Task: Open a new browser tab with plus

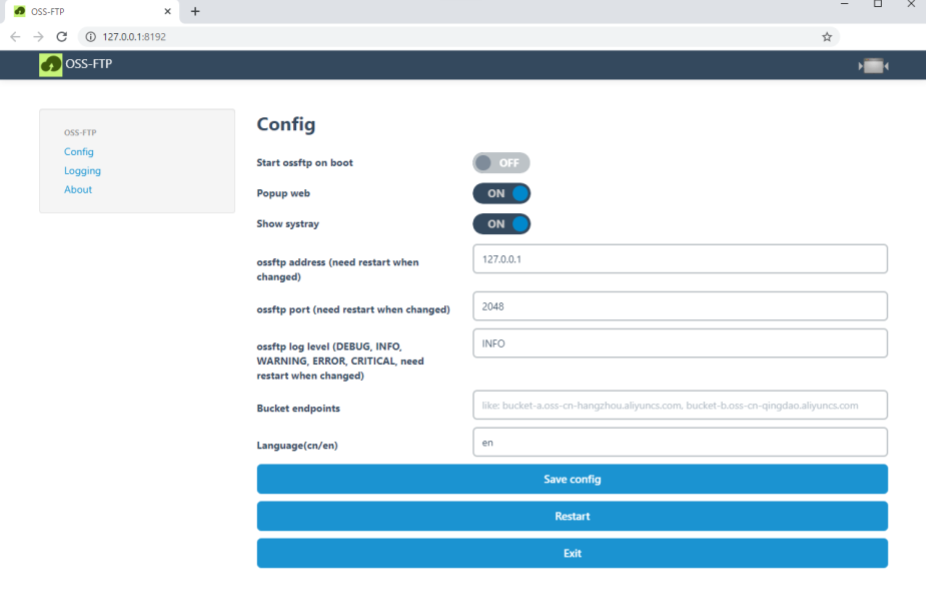Action: click(195, 11)
